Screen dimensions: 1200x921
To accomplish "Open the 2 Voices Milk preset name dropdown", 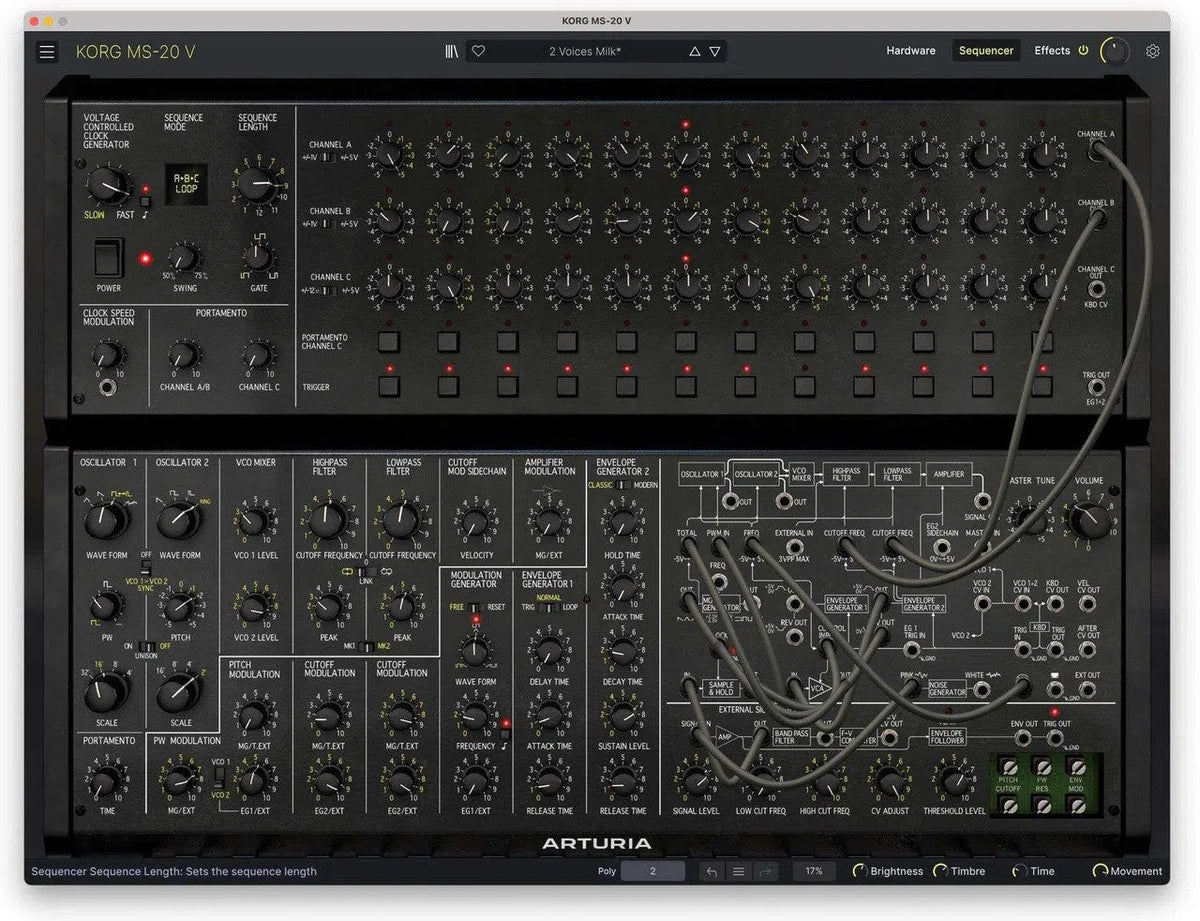I will click(585, 50).
